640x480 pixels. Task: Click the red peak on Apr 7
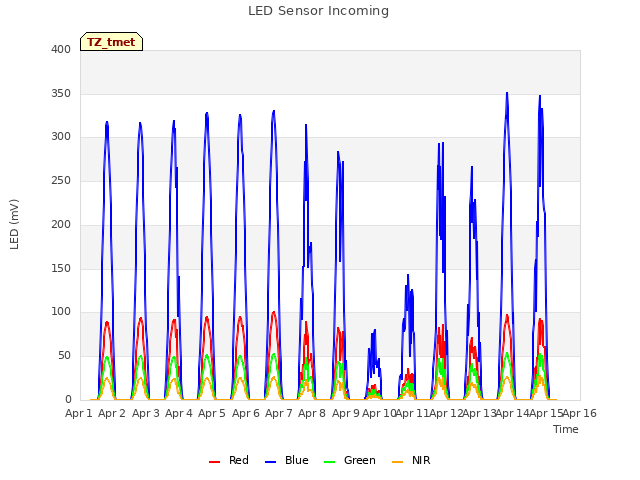[273, 312]
